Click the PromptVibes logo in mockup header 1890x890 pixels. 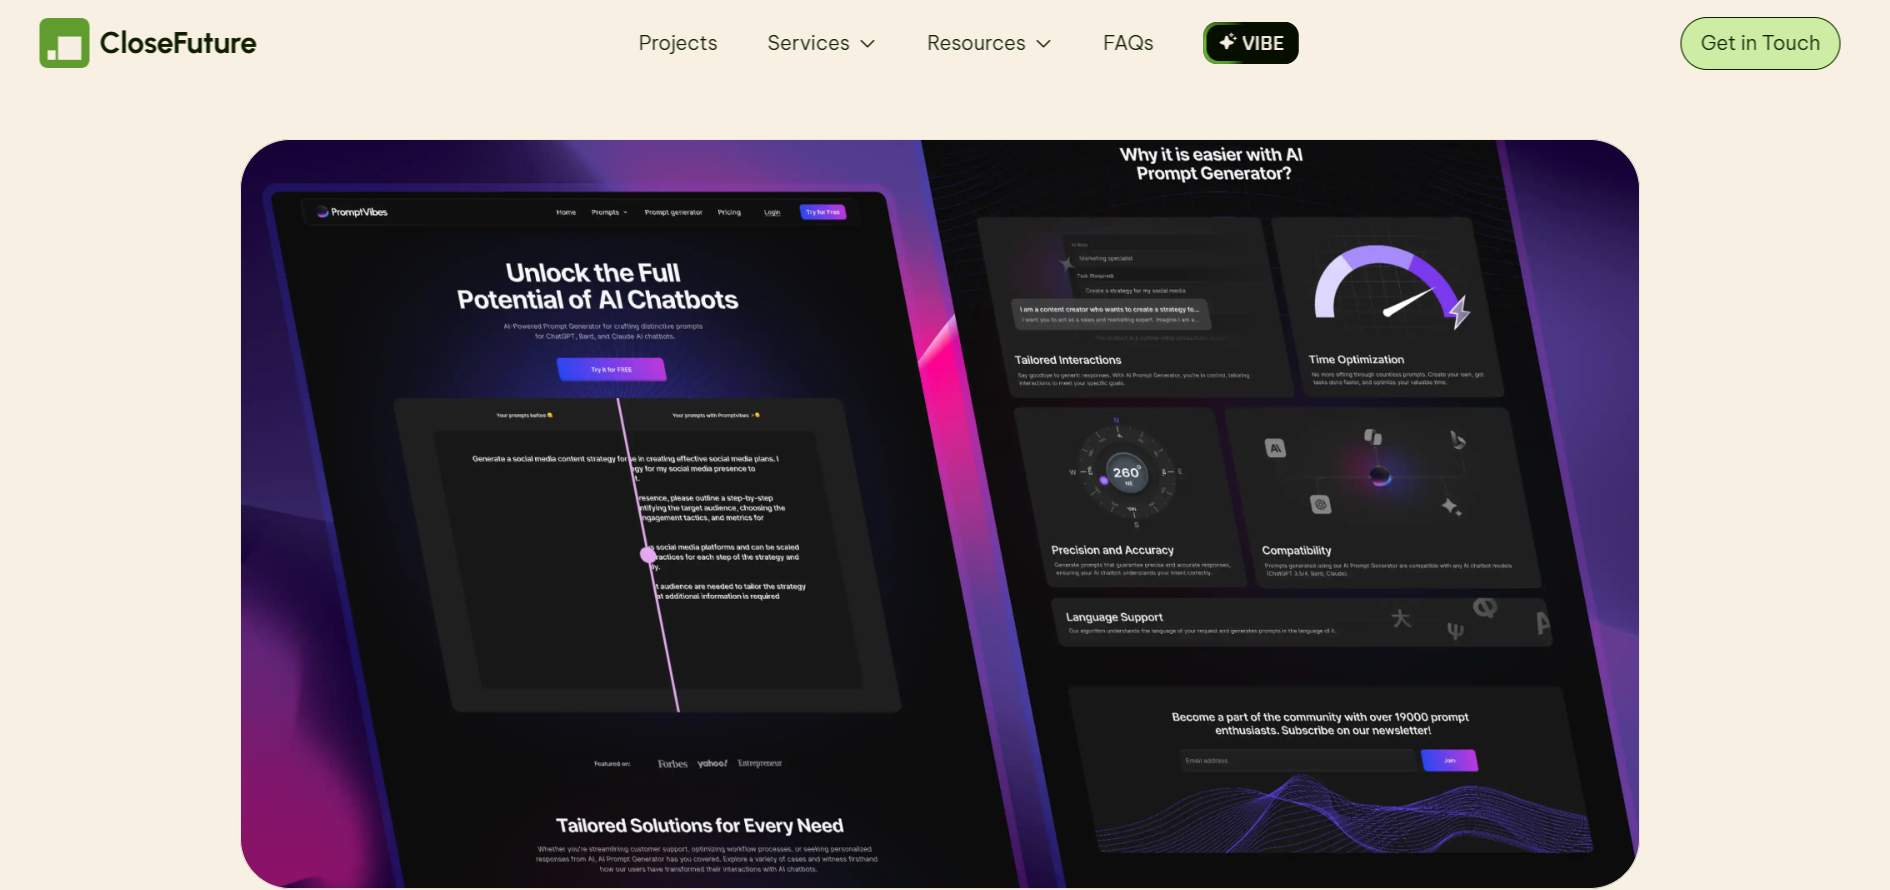pyautogui.click(x=352, y=212)
